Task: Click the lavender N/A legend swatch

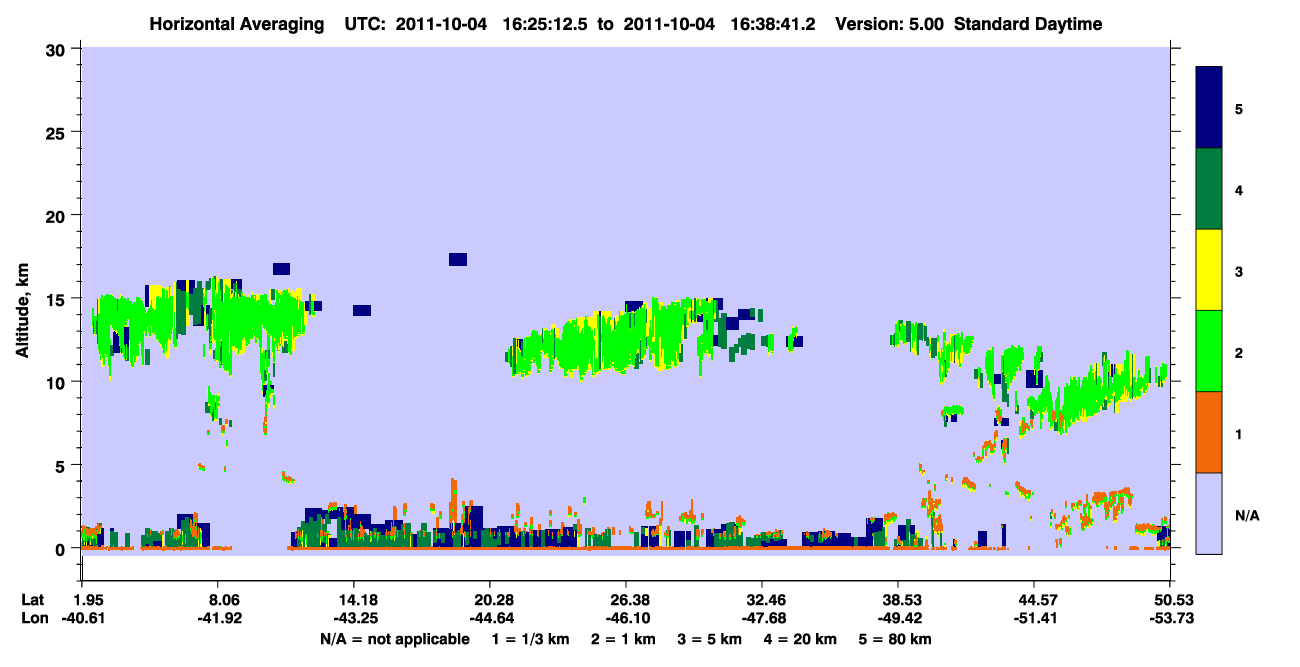Action: point(1209,513)
